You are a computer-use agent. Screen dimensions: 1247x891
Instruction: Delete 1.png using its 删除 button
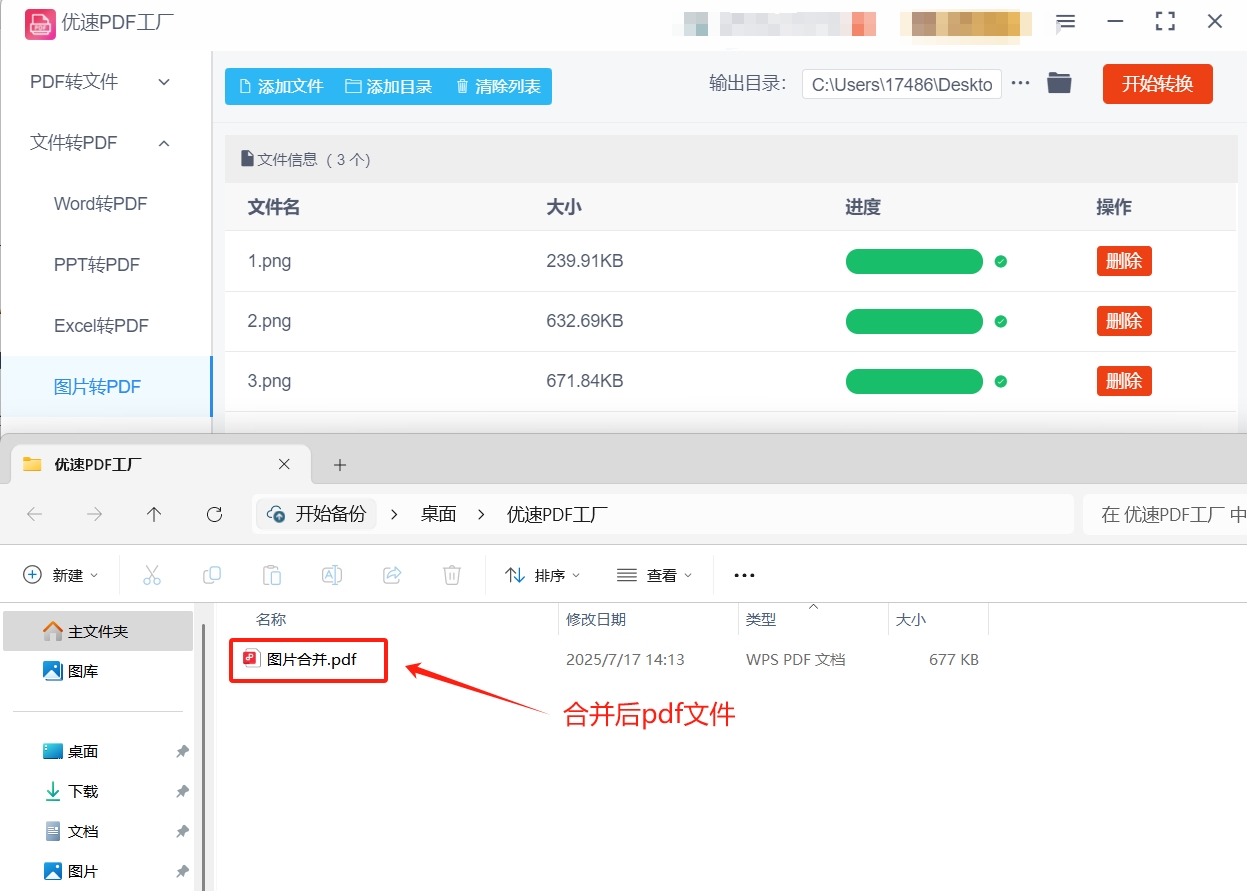point(1123,261)
